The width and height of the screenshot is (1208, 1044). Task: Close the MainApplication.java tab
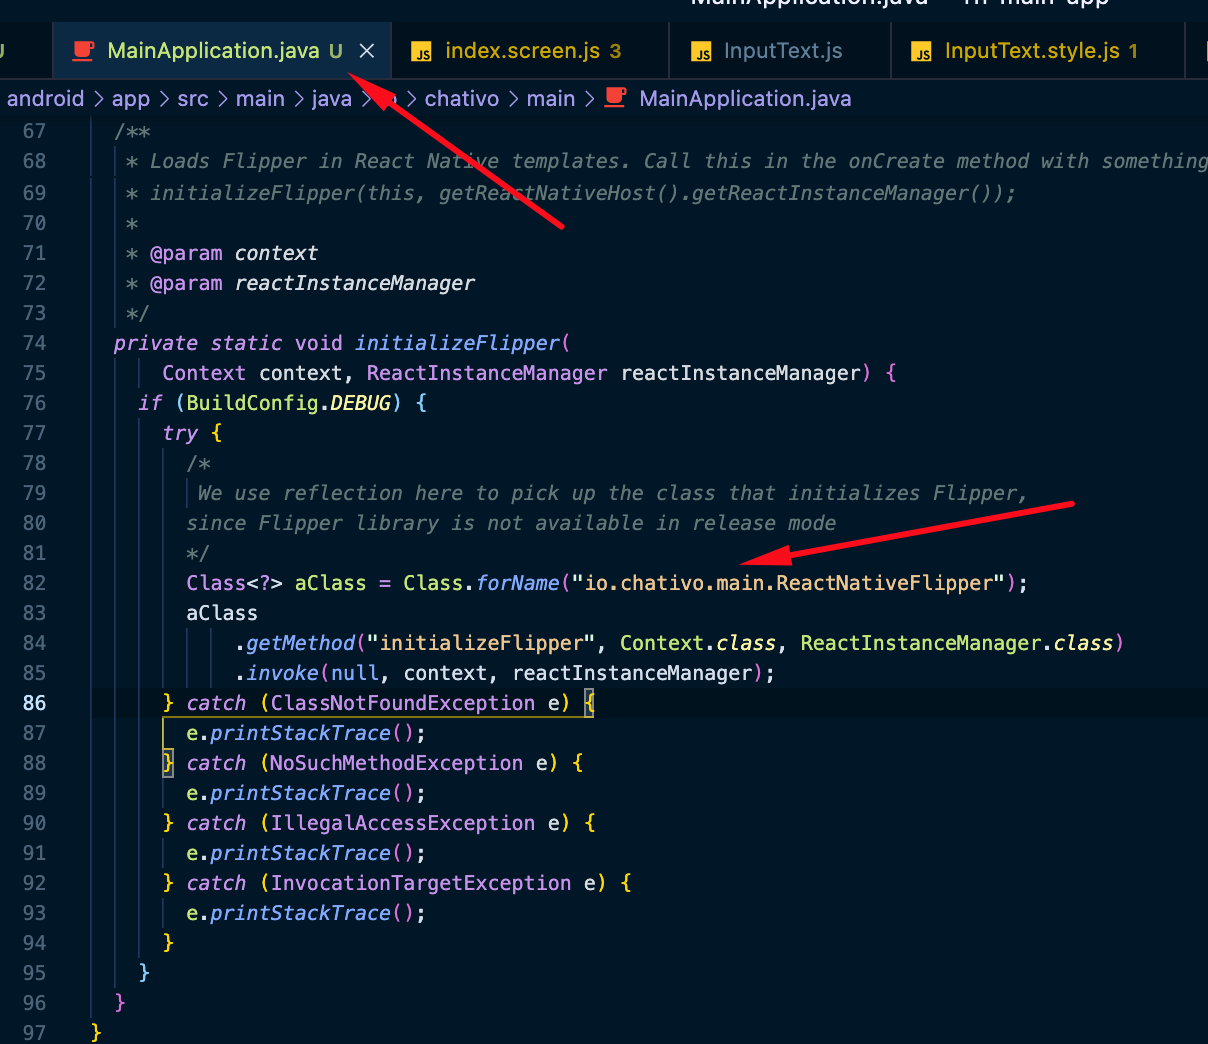click(x=367, y=51)
